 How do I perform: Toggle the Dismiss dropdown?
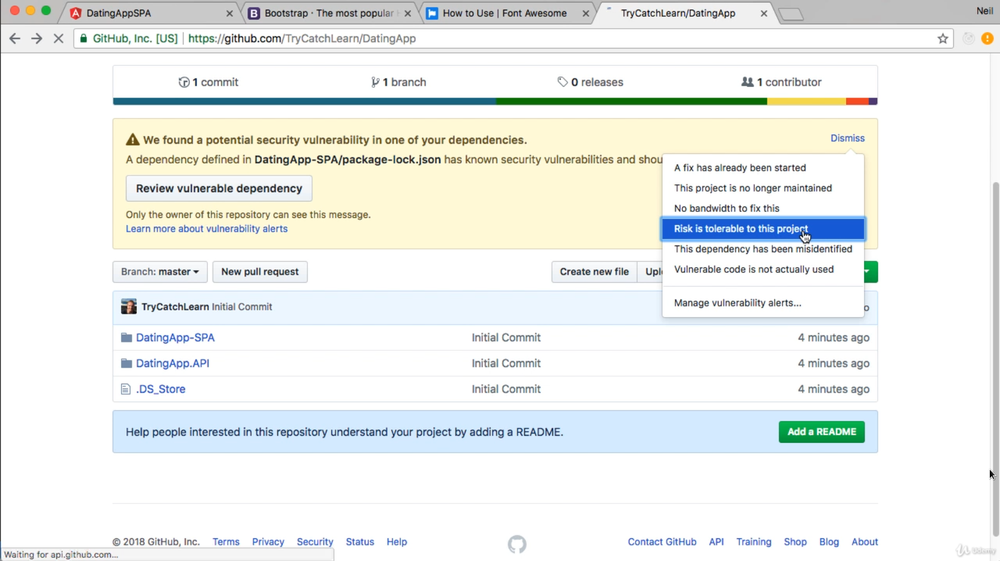point(847,138)
